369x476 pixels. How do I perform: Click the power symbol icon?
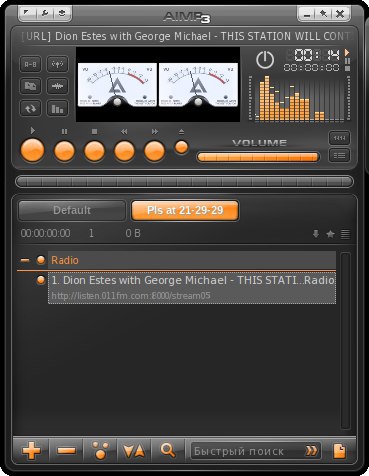(x=265, y=60)
